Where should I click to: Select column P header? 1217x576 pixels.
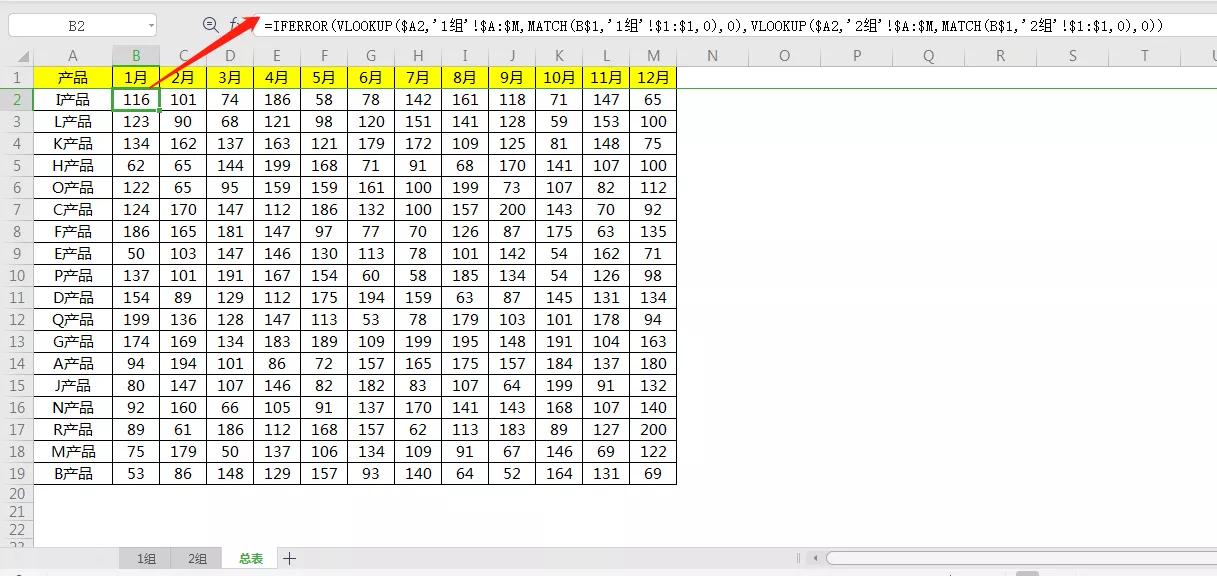point(856,56)
